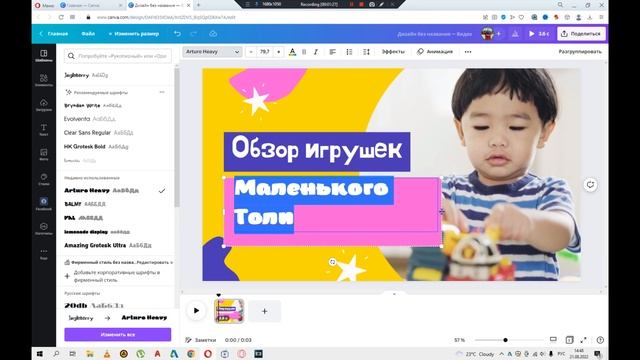Image resolution: width=640 pixels, height=360 pixels.
Task: Open the grid view page counter
Action: click(569, 340)
